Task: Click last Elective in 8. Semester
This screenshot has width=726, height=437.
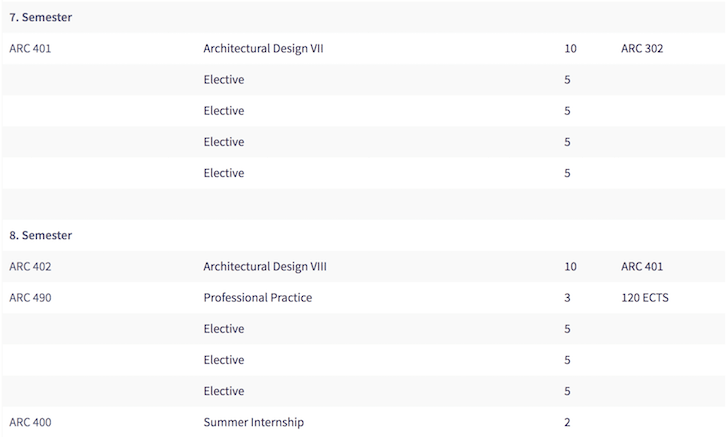Action: (x=224, y=391)
